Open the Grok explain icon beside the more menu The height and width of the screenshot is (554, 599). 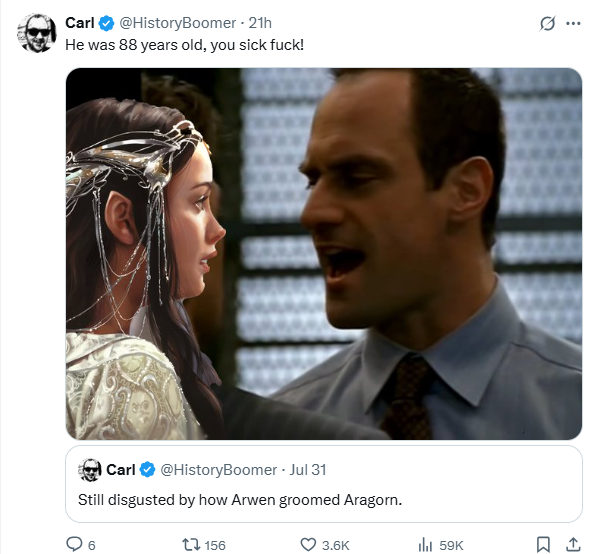coord(547,24)
